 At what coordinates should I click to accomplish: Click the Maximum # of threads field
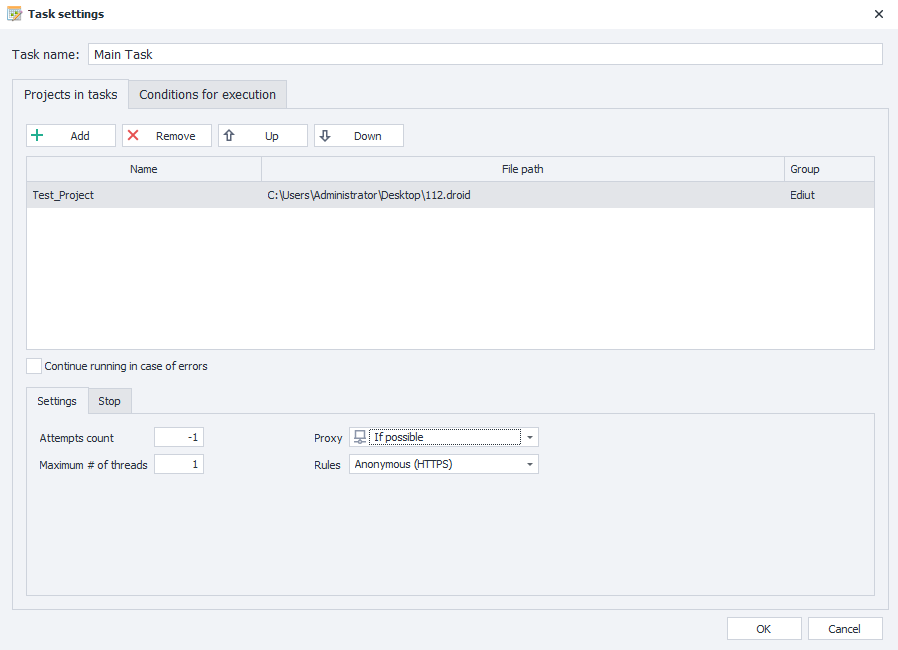(x=178, y=463)
